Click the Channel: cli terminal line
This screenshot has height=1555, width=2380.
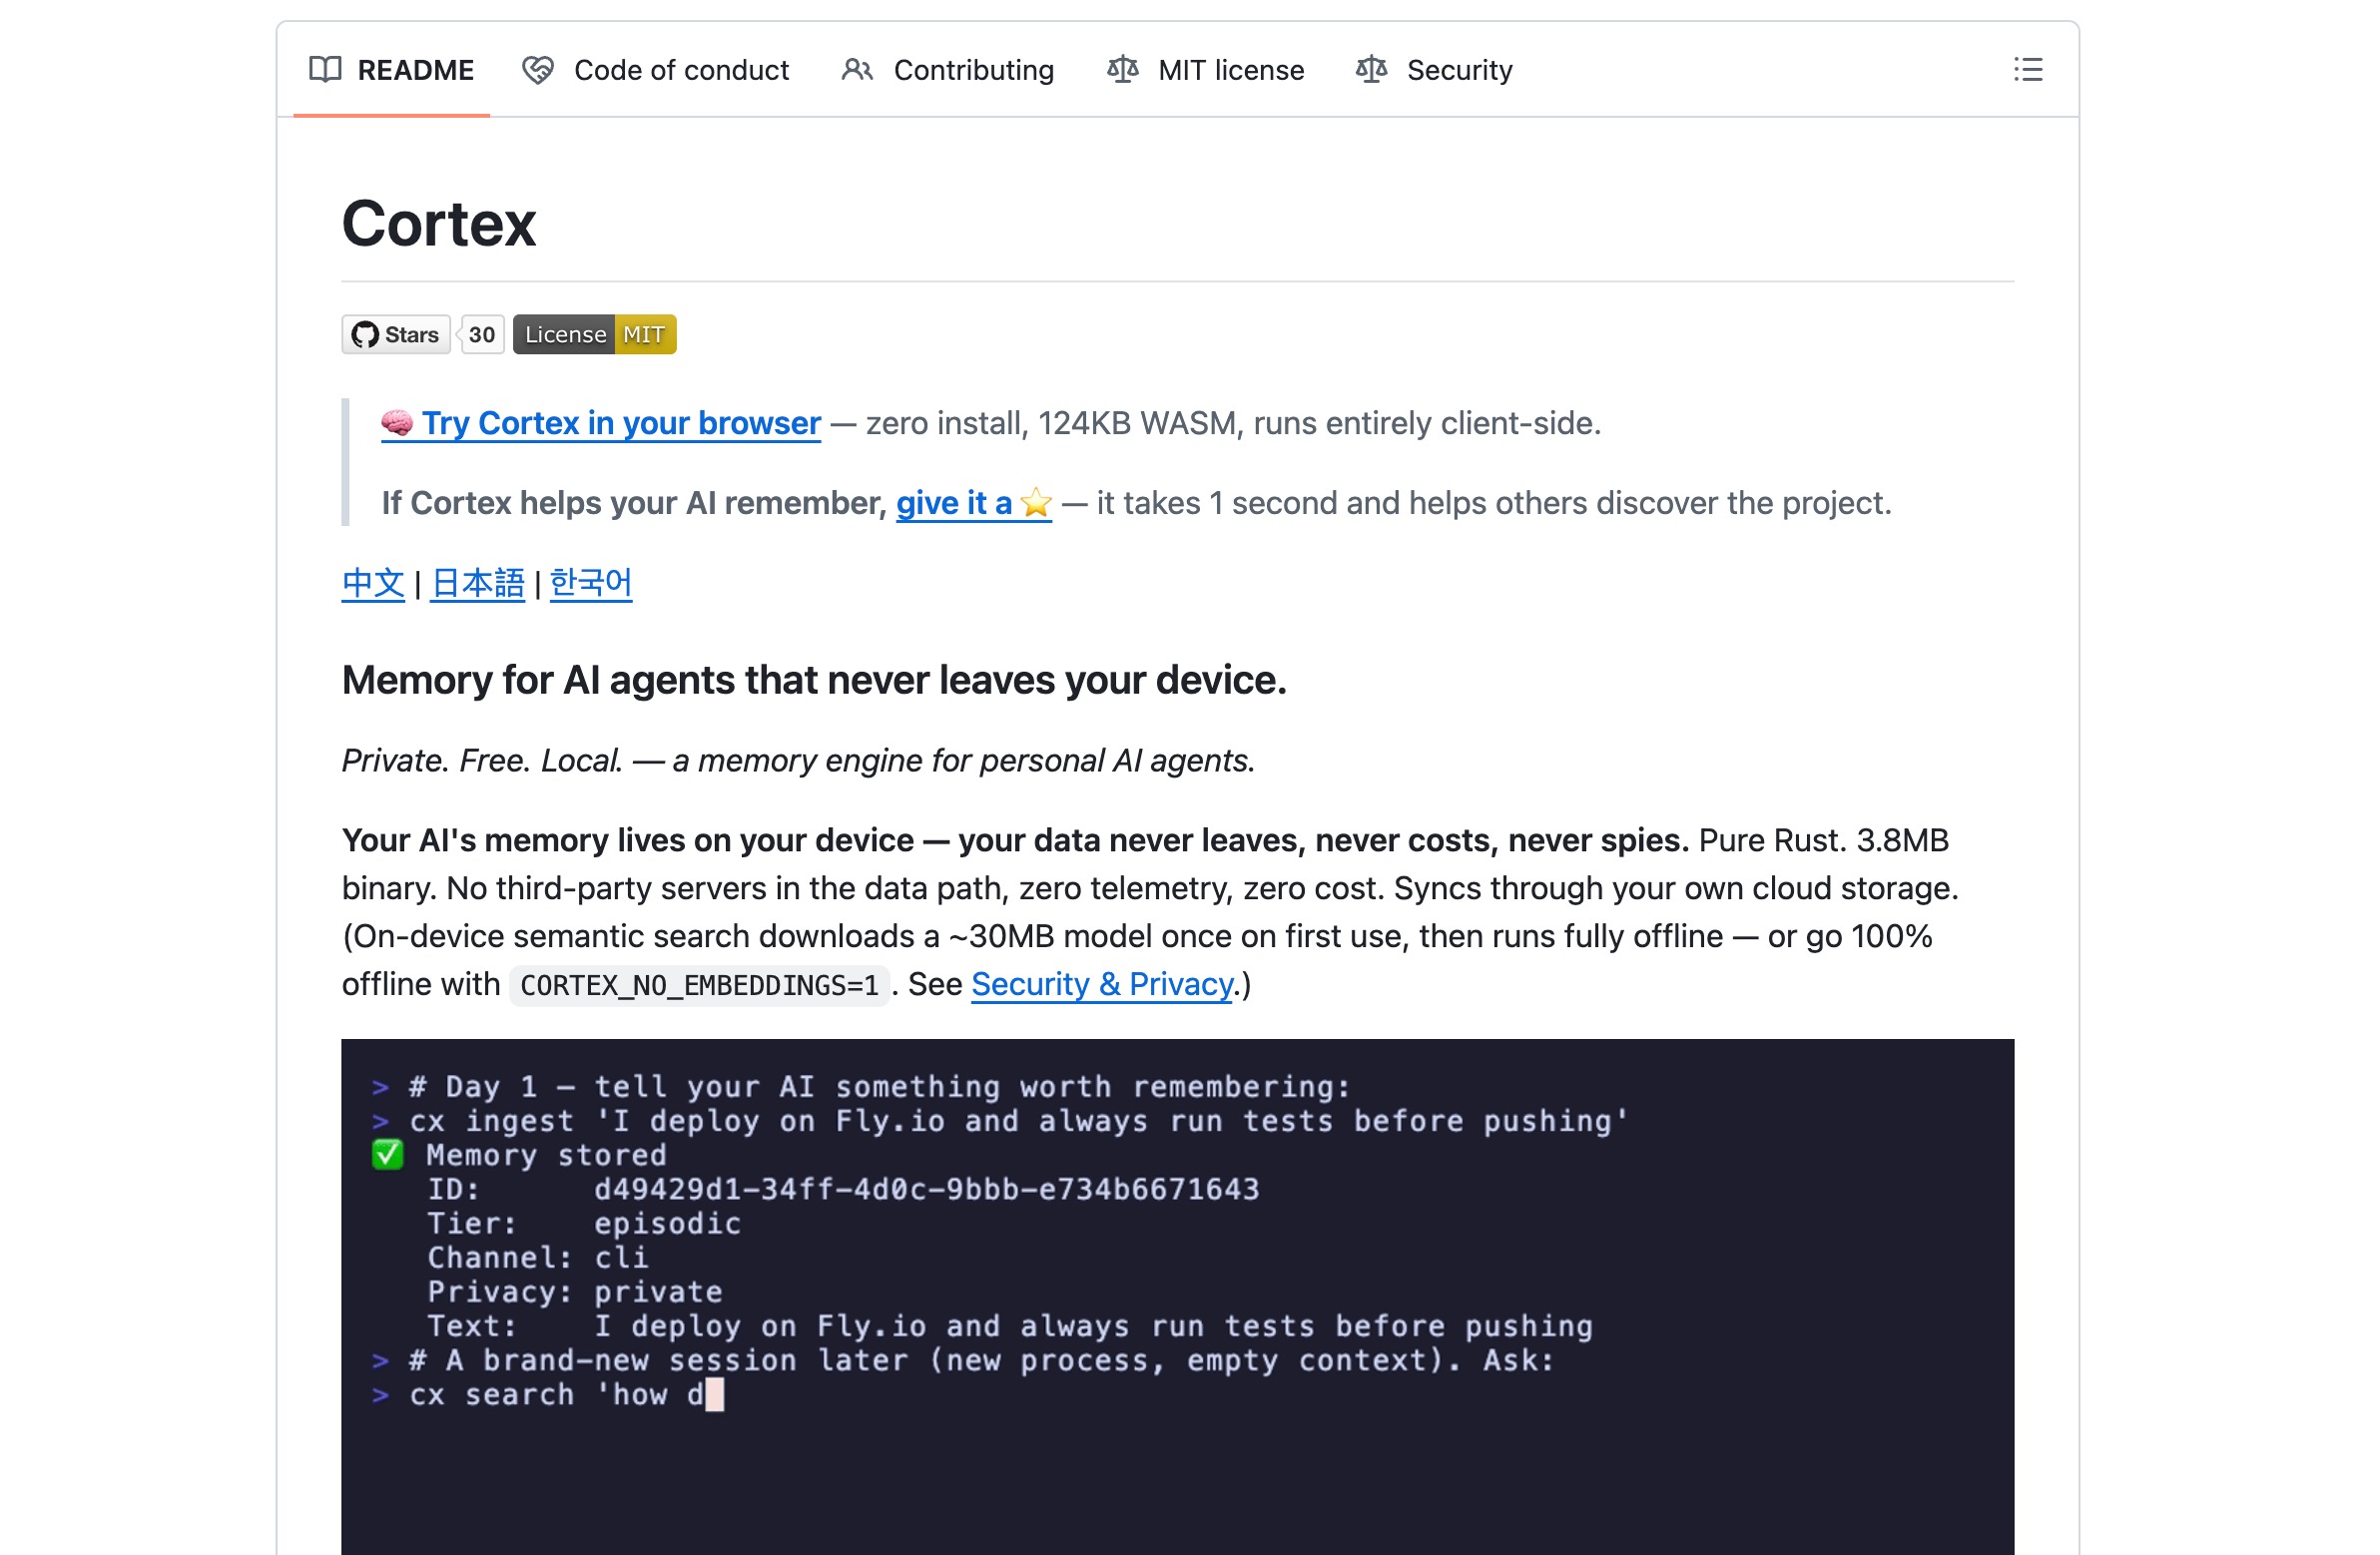[x=538, y=1258]
